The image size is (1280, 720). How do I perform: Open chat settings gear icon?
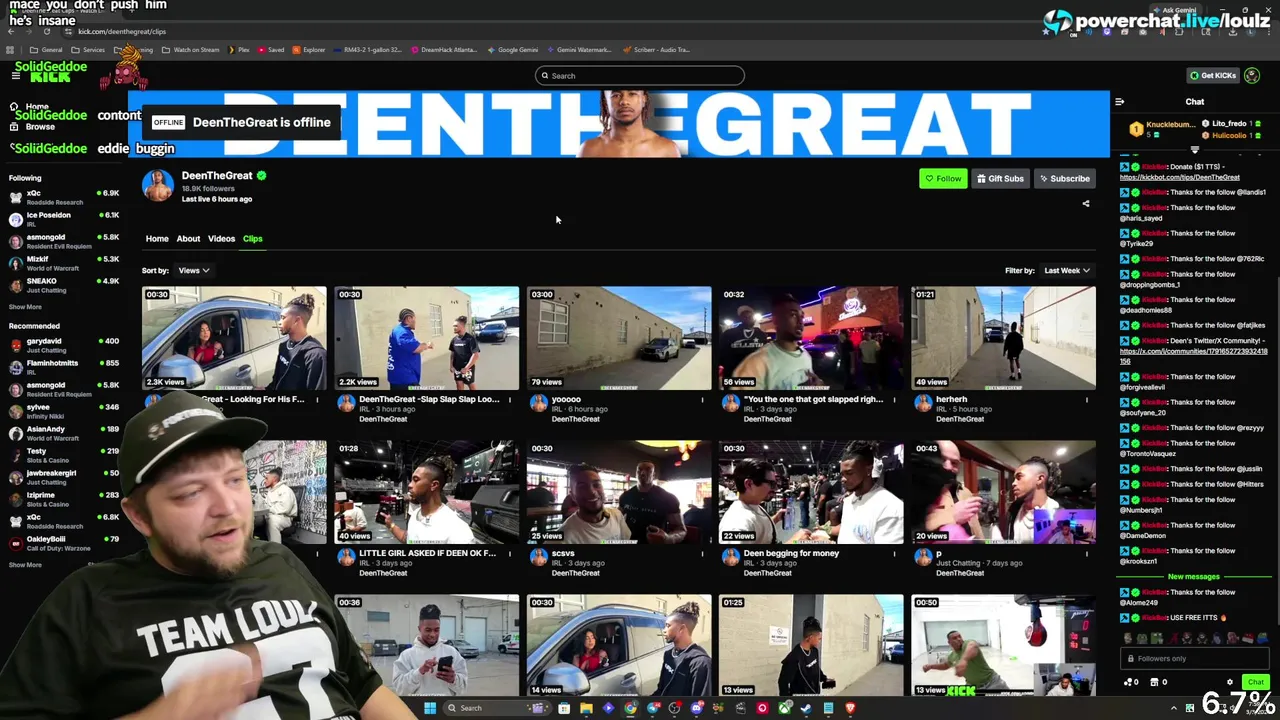click(1230, 682)
